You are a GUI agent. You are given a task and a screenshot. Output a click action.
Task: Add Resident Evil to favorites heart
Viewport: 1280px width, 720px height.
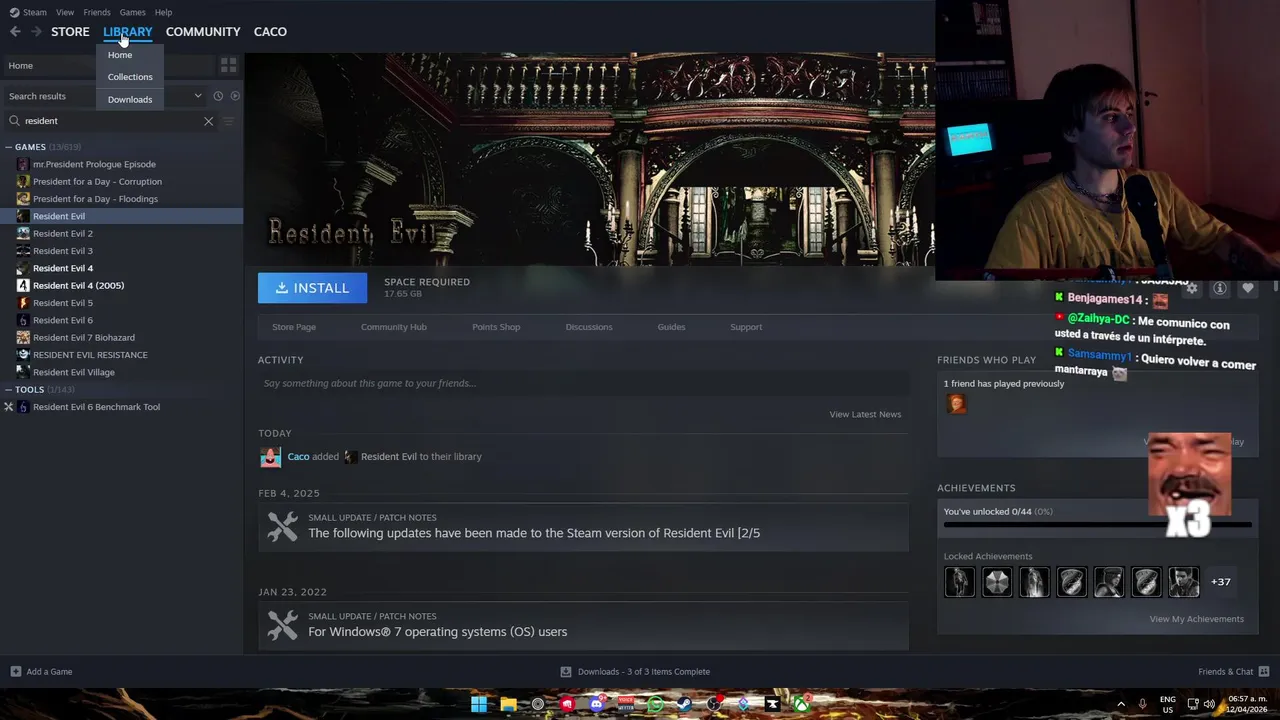tap(1247, 288)
